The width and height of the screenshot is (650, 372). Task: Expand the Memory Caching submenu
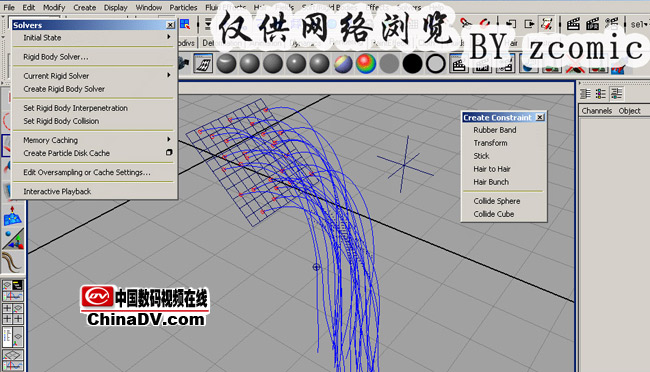tap(95, 140)
